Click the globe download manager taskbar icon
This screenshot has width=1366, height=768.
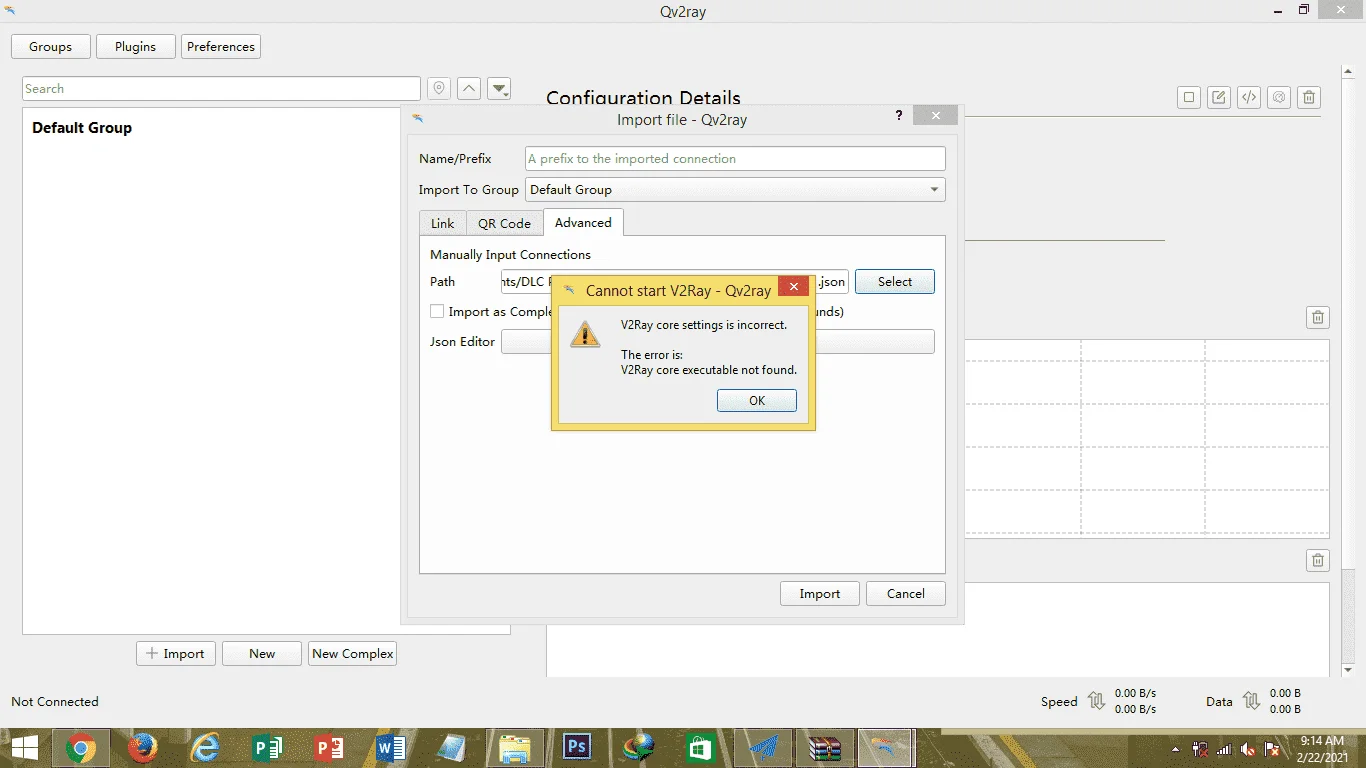pyautogui.click(x=639, y=748)
